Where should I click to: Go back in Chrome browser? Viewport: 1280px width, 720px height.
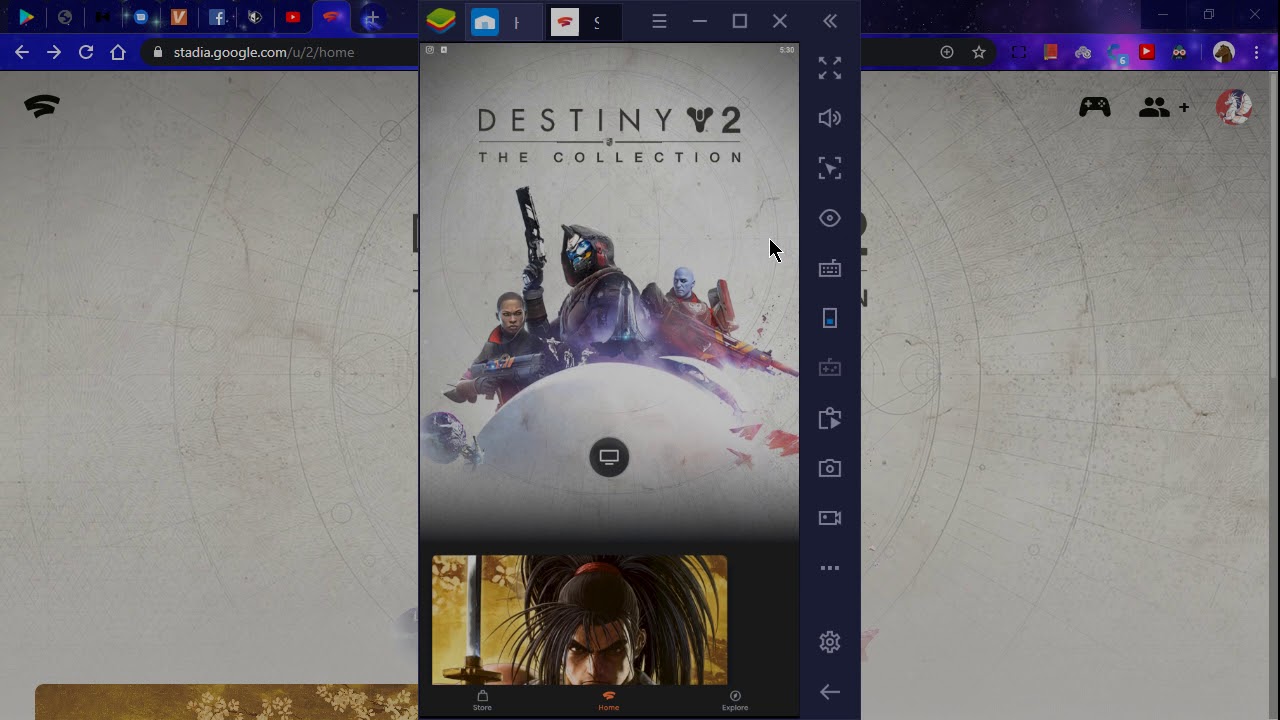click(x=22, y=52)
